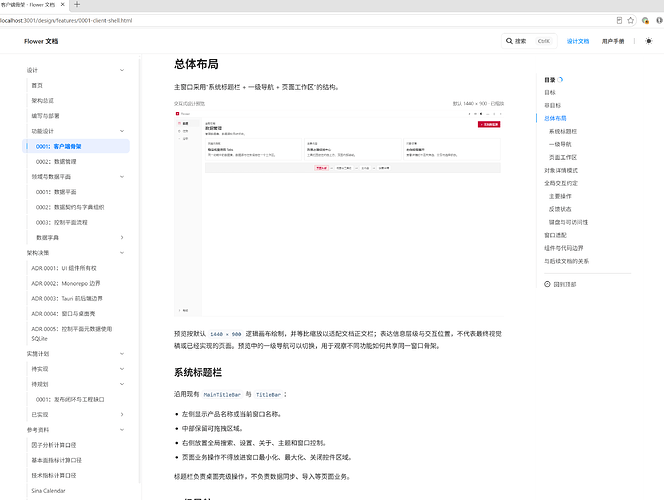The width and height of the screenshot is (664, 500).
Task: Open 技术指标计算口径 reference
Action: (x=54, y=475)
